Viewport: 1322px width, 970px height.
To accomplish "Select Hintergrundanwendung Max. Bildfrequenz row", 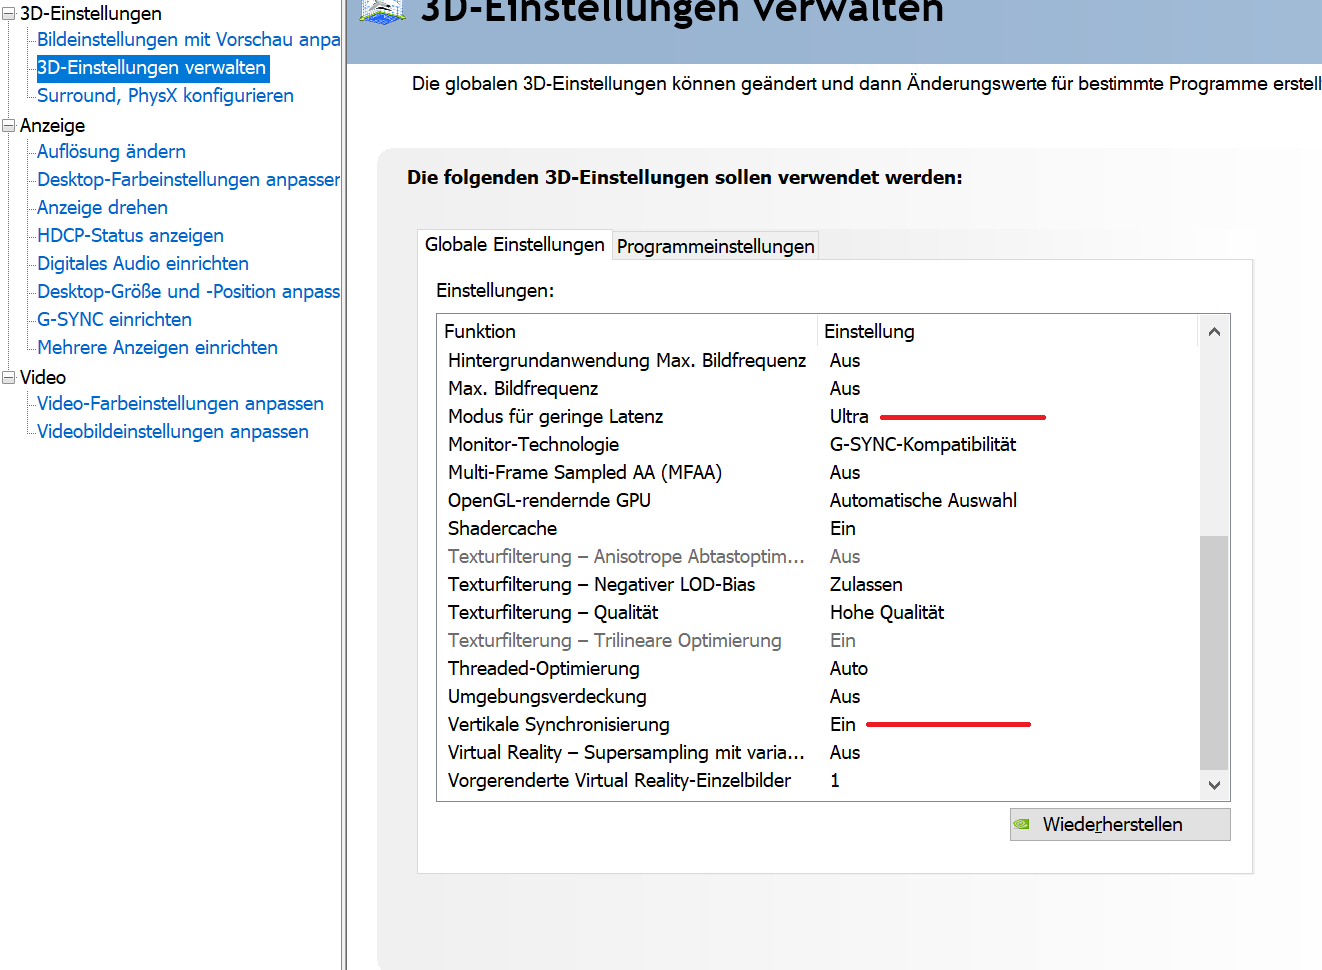I will [x=818, y=360].
